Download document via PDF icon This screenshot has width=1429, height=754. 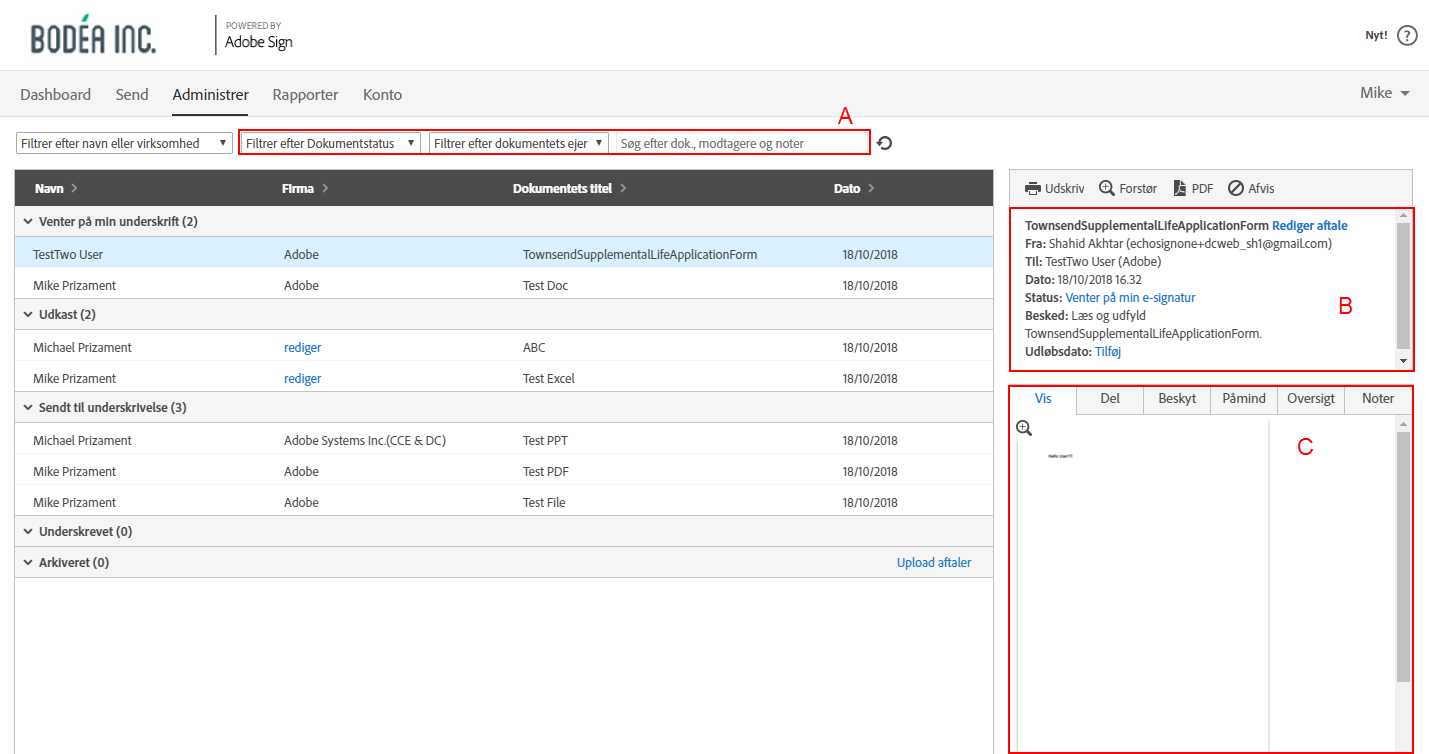click(1180, 188)
